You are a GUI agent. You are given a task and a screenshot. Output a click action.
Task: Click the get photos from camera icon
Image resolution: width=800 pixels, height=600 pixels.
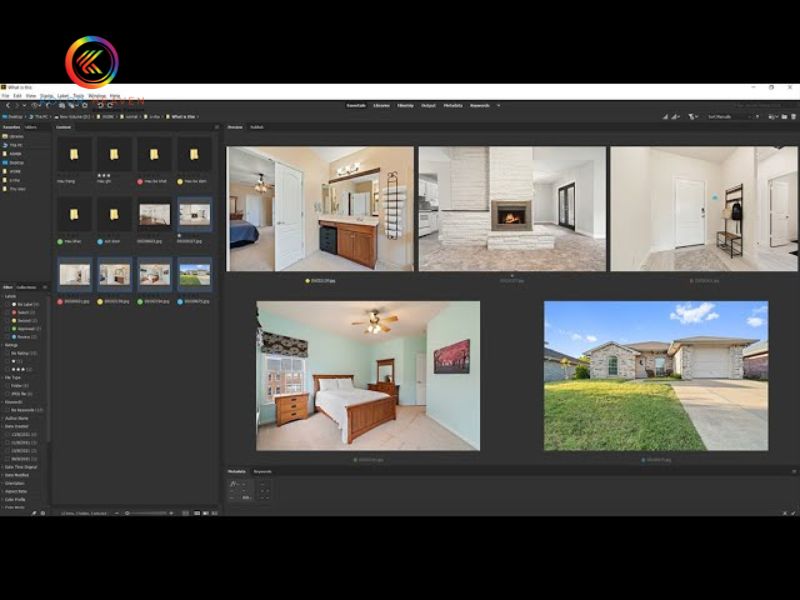(62, 106)
